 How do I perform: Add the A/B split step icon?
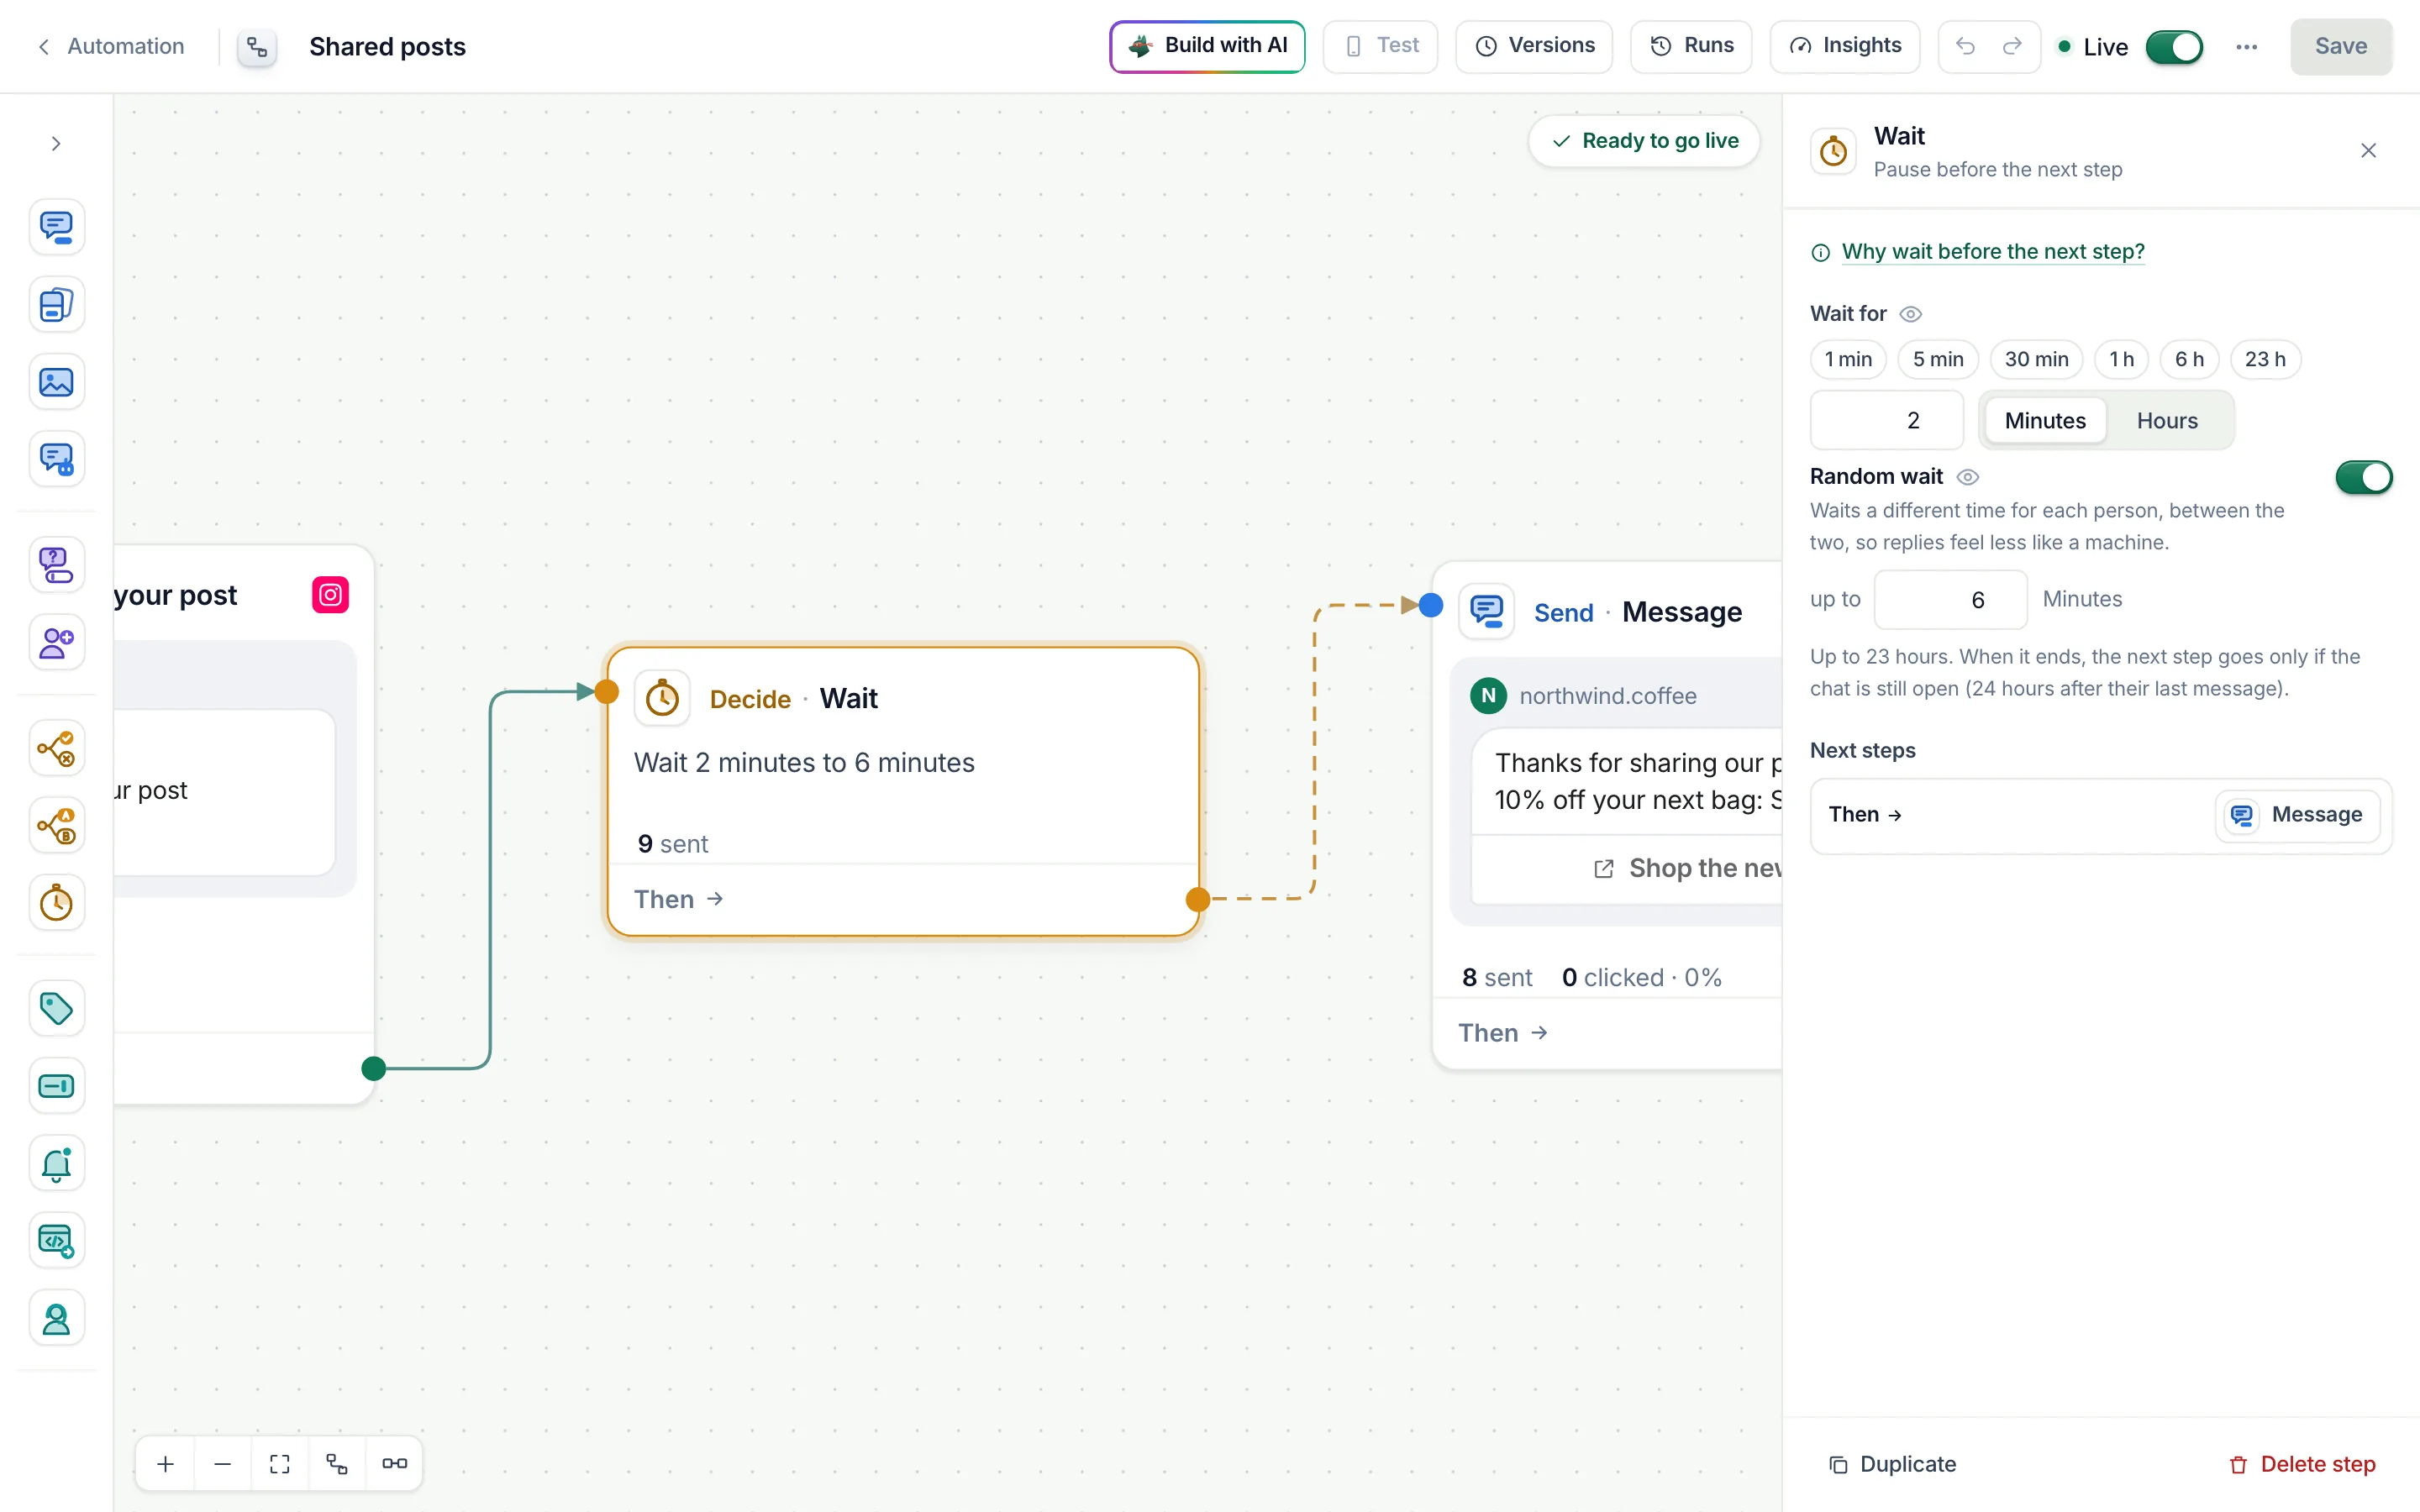tap(56, 826)
